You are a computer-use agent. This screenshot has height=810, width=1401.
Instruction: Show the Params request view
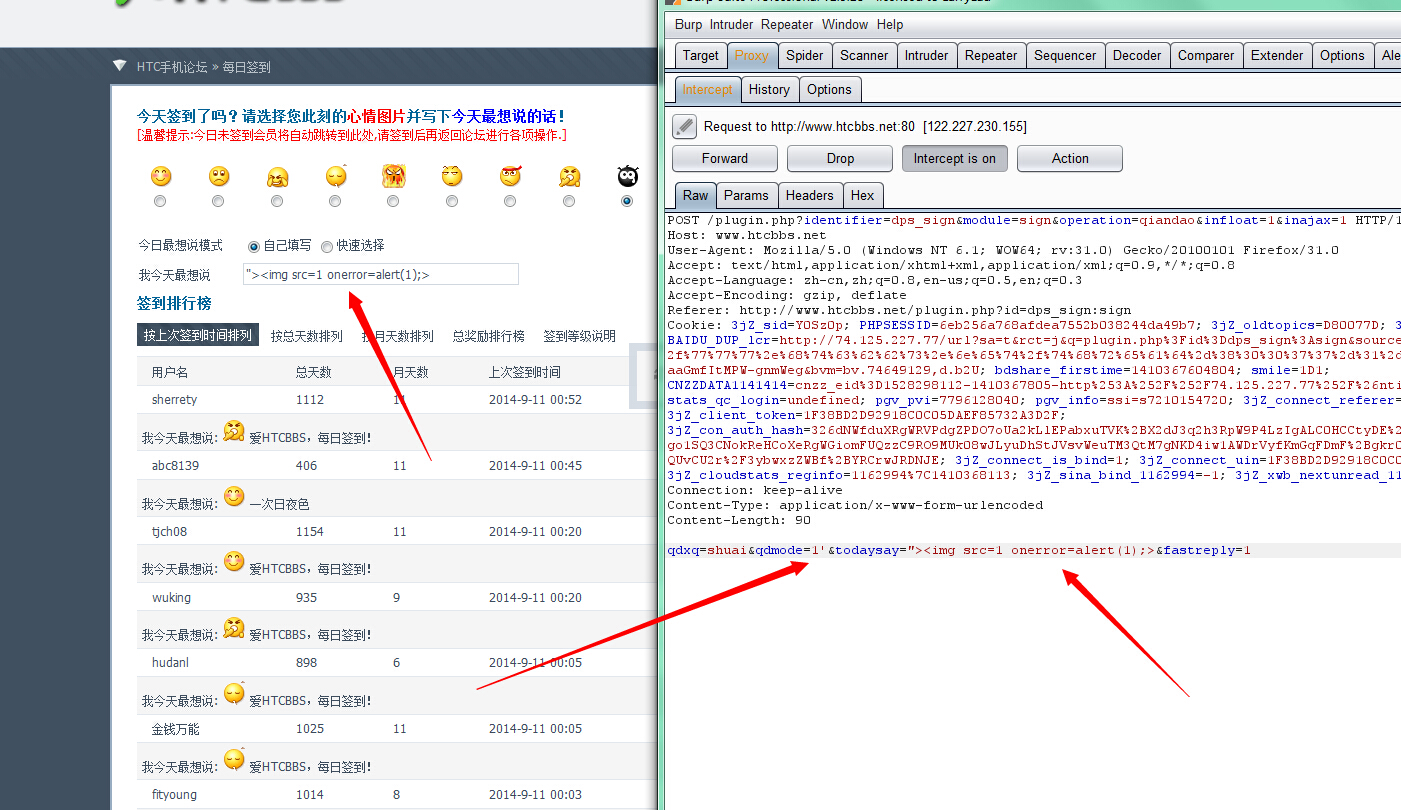click(x=746, y=195)
